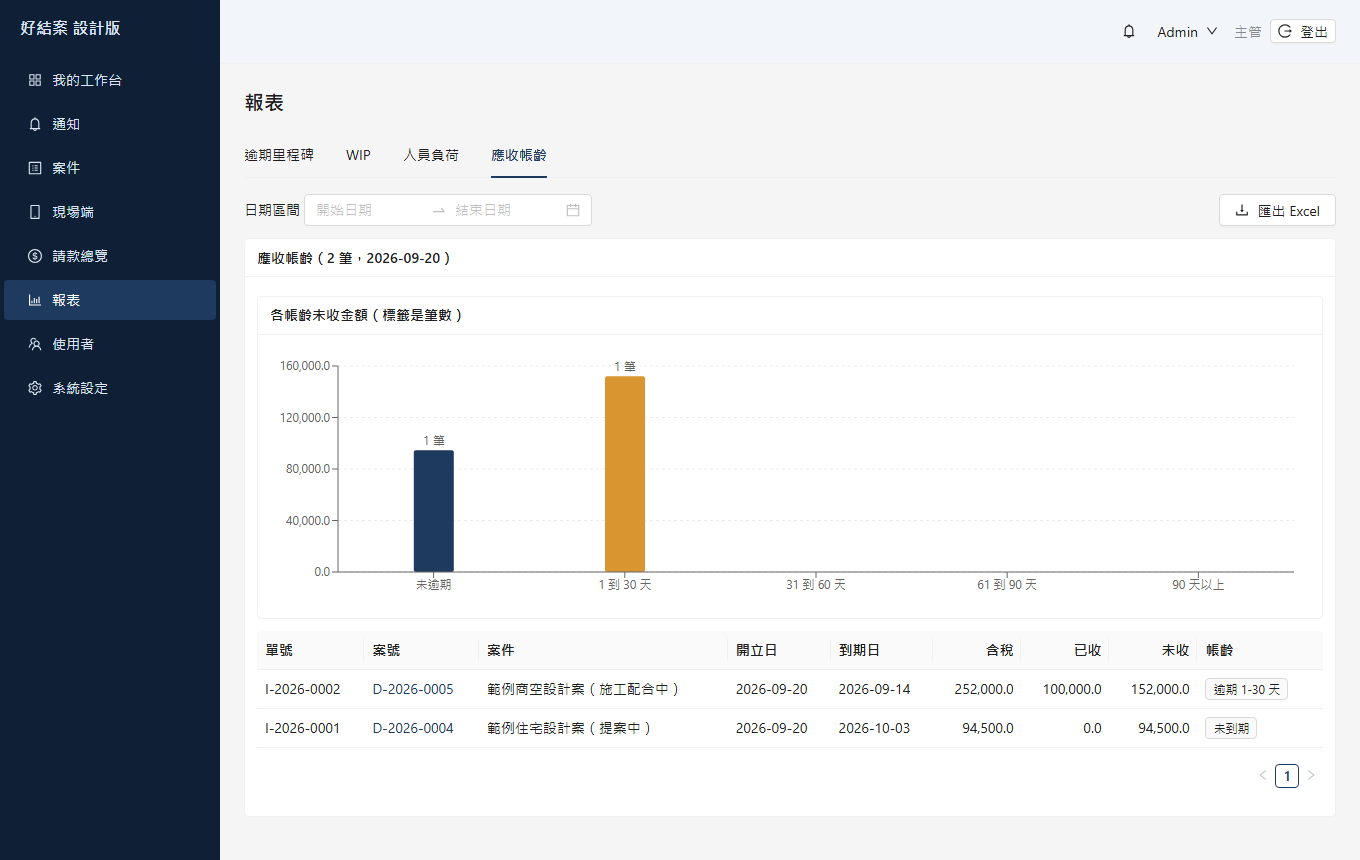Open notifications via the top bar bell icon
1360x860 pixels.
[x=1129, y=32]
